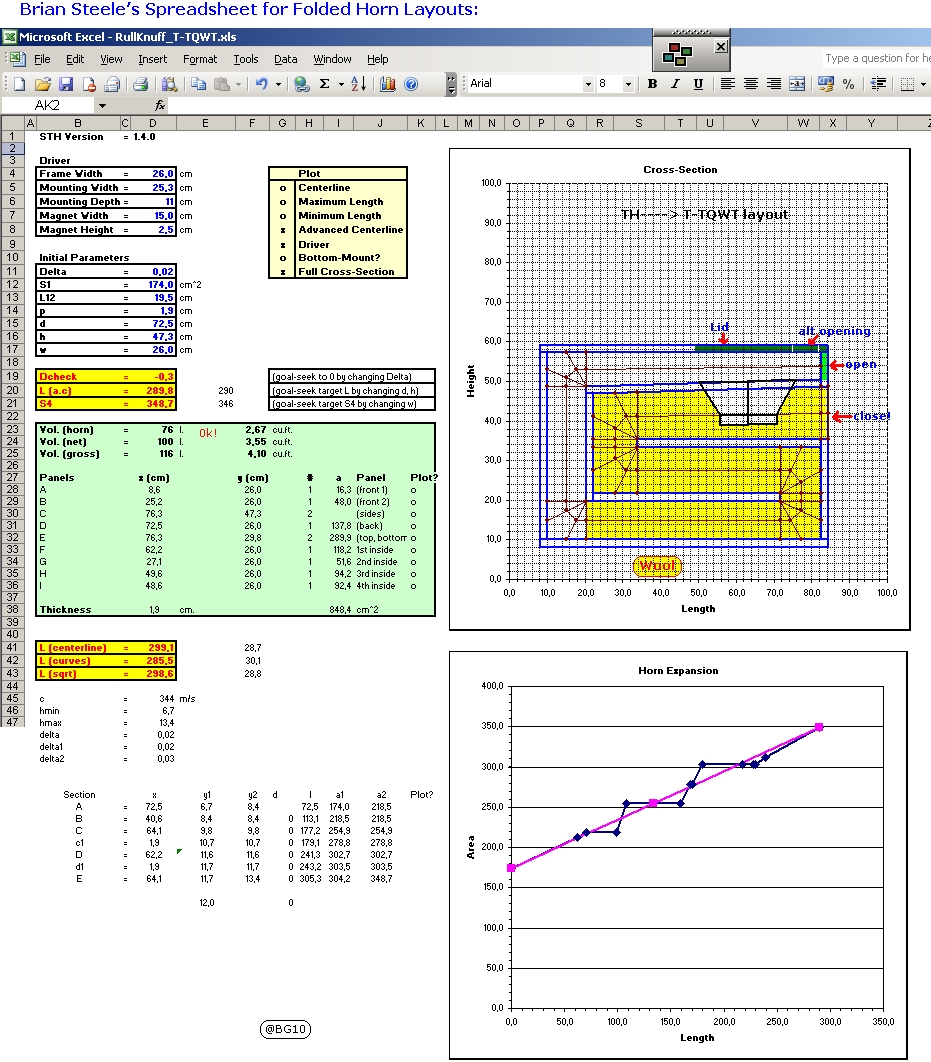Image resolution: width=931 pixels, height=1062 pixels.
Task: Open the Tools menu
Action: [246, 59]
